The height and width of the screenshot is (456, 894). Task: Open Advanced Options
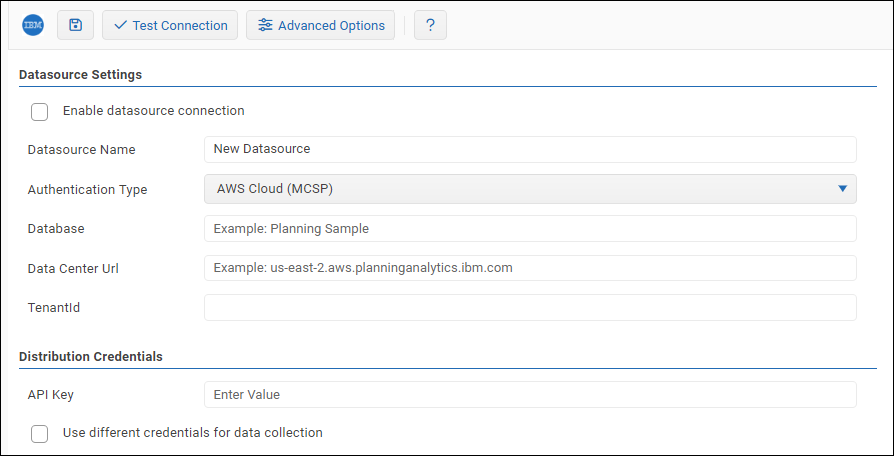click(x=321, y=25)
